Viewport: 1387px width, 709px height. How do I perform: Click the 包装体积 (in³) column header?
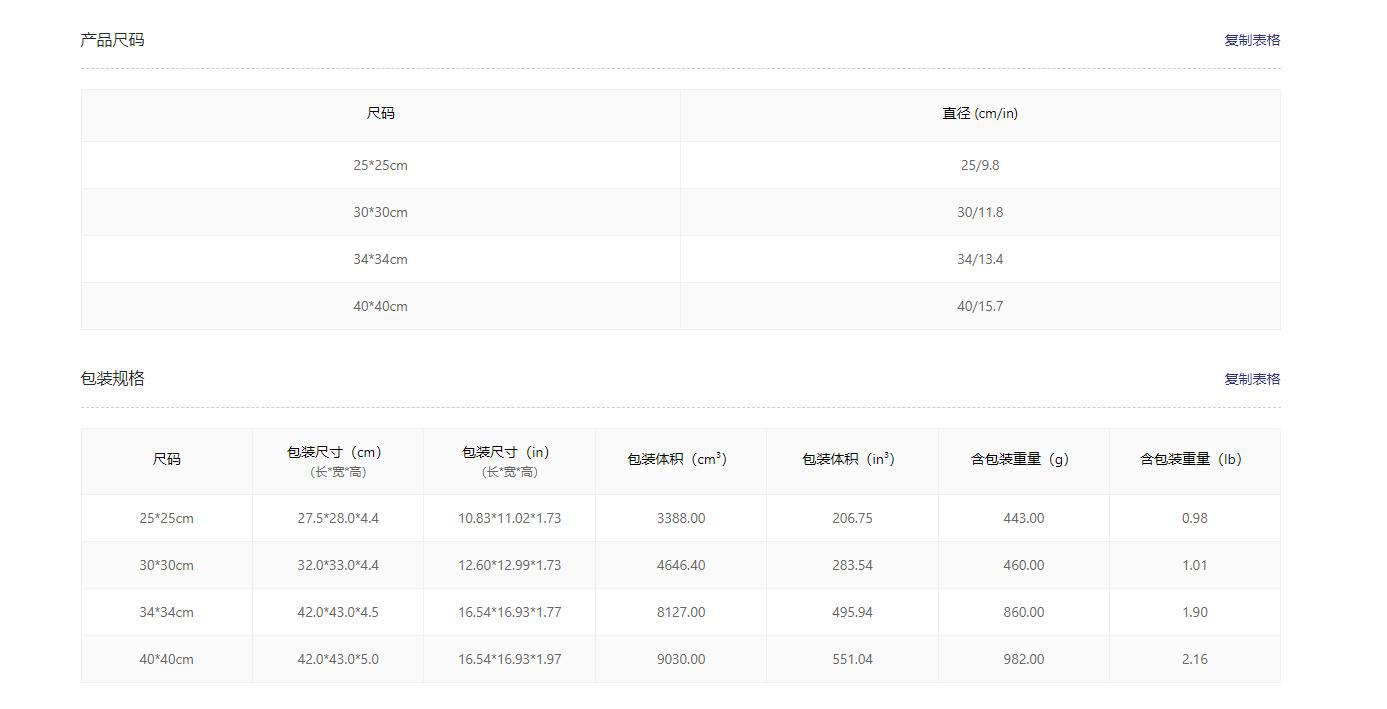pos(852,461)
